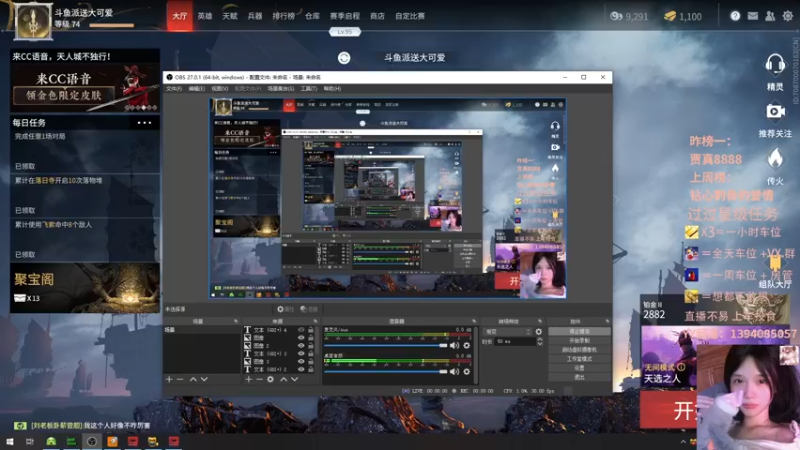Open 麦克风/Aux audio settings gear

[466, 345]
